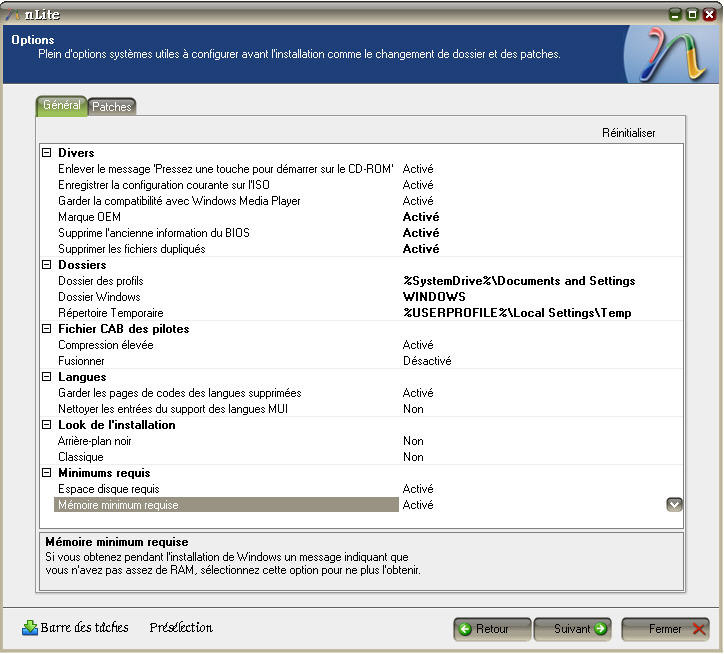Close nLite with the Fermer button

tap(665, 629)
